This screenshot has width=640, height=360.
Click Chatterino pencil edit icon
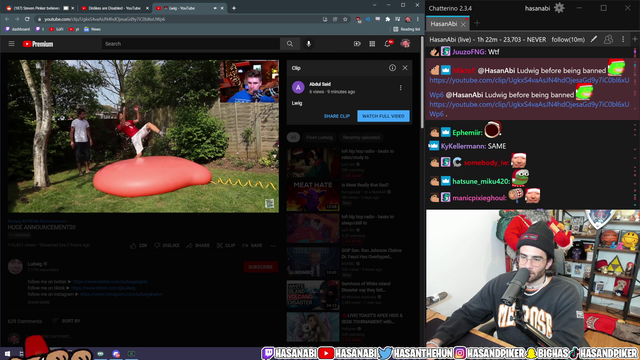(594, 39)
